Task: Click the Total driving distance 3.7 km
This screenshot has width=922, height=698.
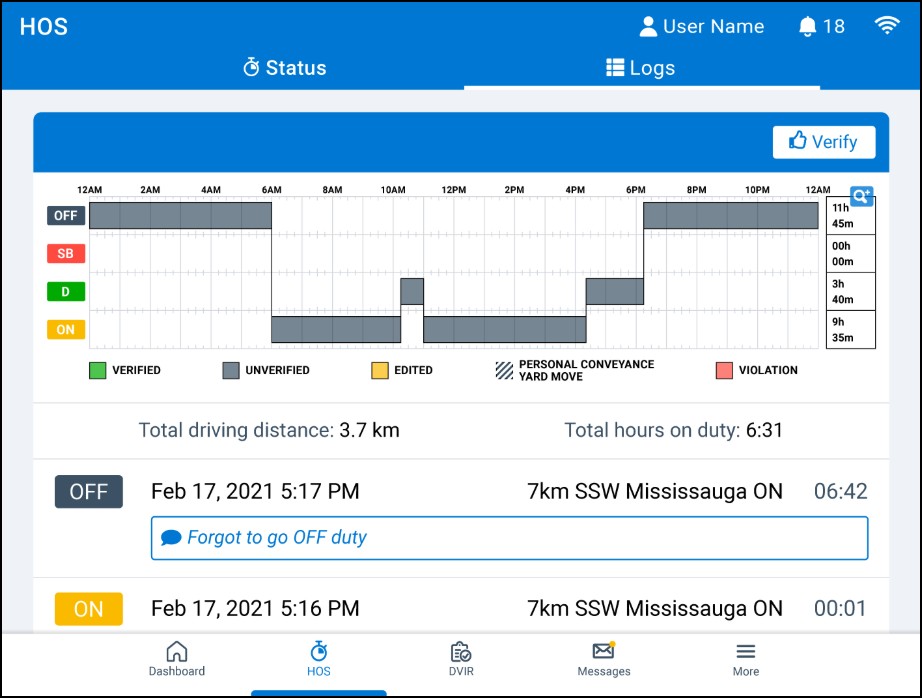Action: coord(269,430)
